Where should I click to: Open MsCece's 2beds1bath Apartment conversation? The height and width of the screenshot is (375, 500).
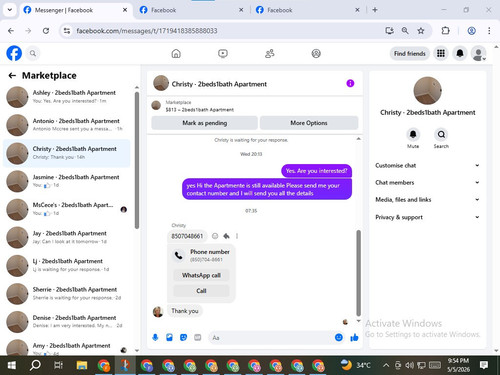click(67, 209)
